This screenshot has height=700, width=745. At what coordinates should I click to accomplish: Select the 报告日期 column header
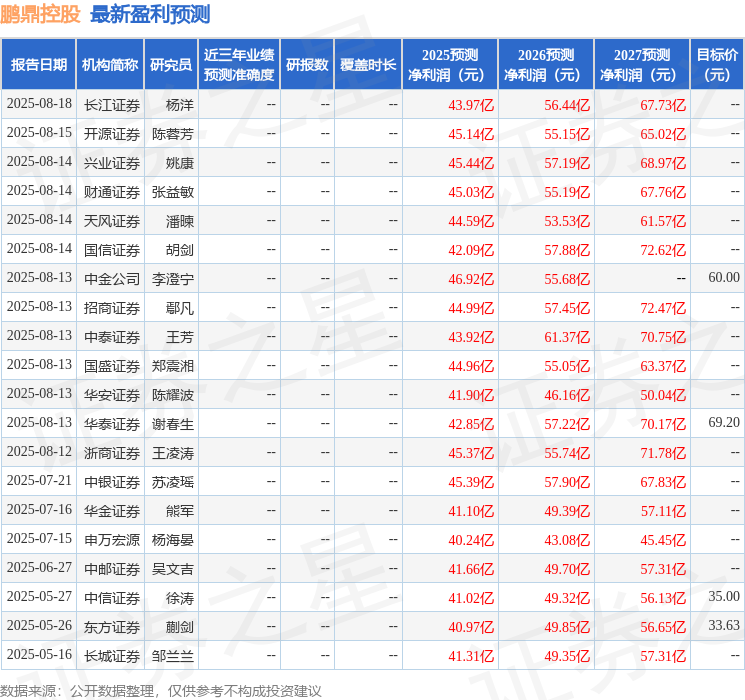point(38,65)
